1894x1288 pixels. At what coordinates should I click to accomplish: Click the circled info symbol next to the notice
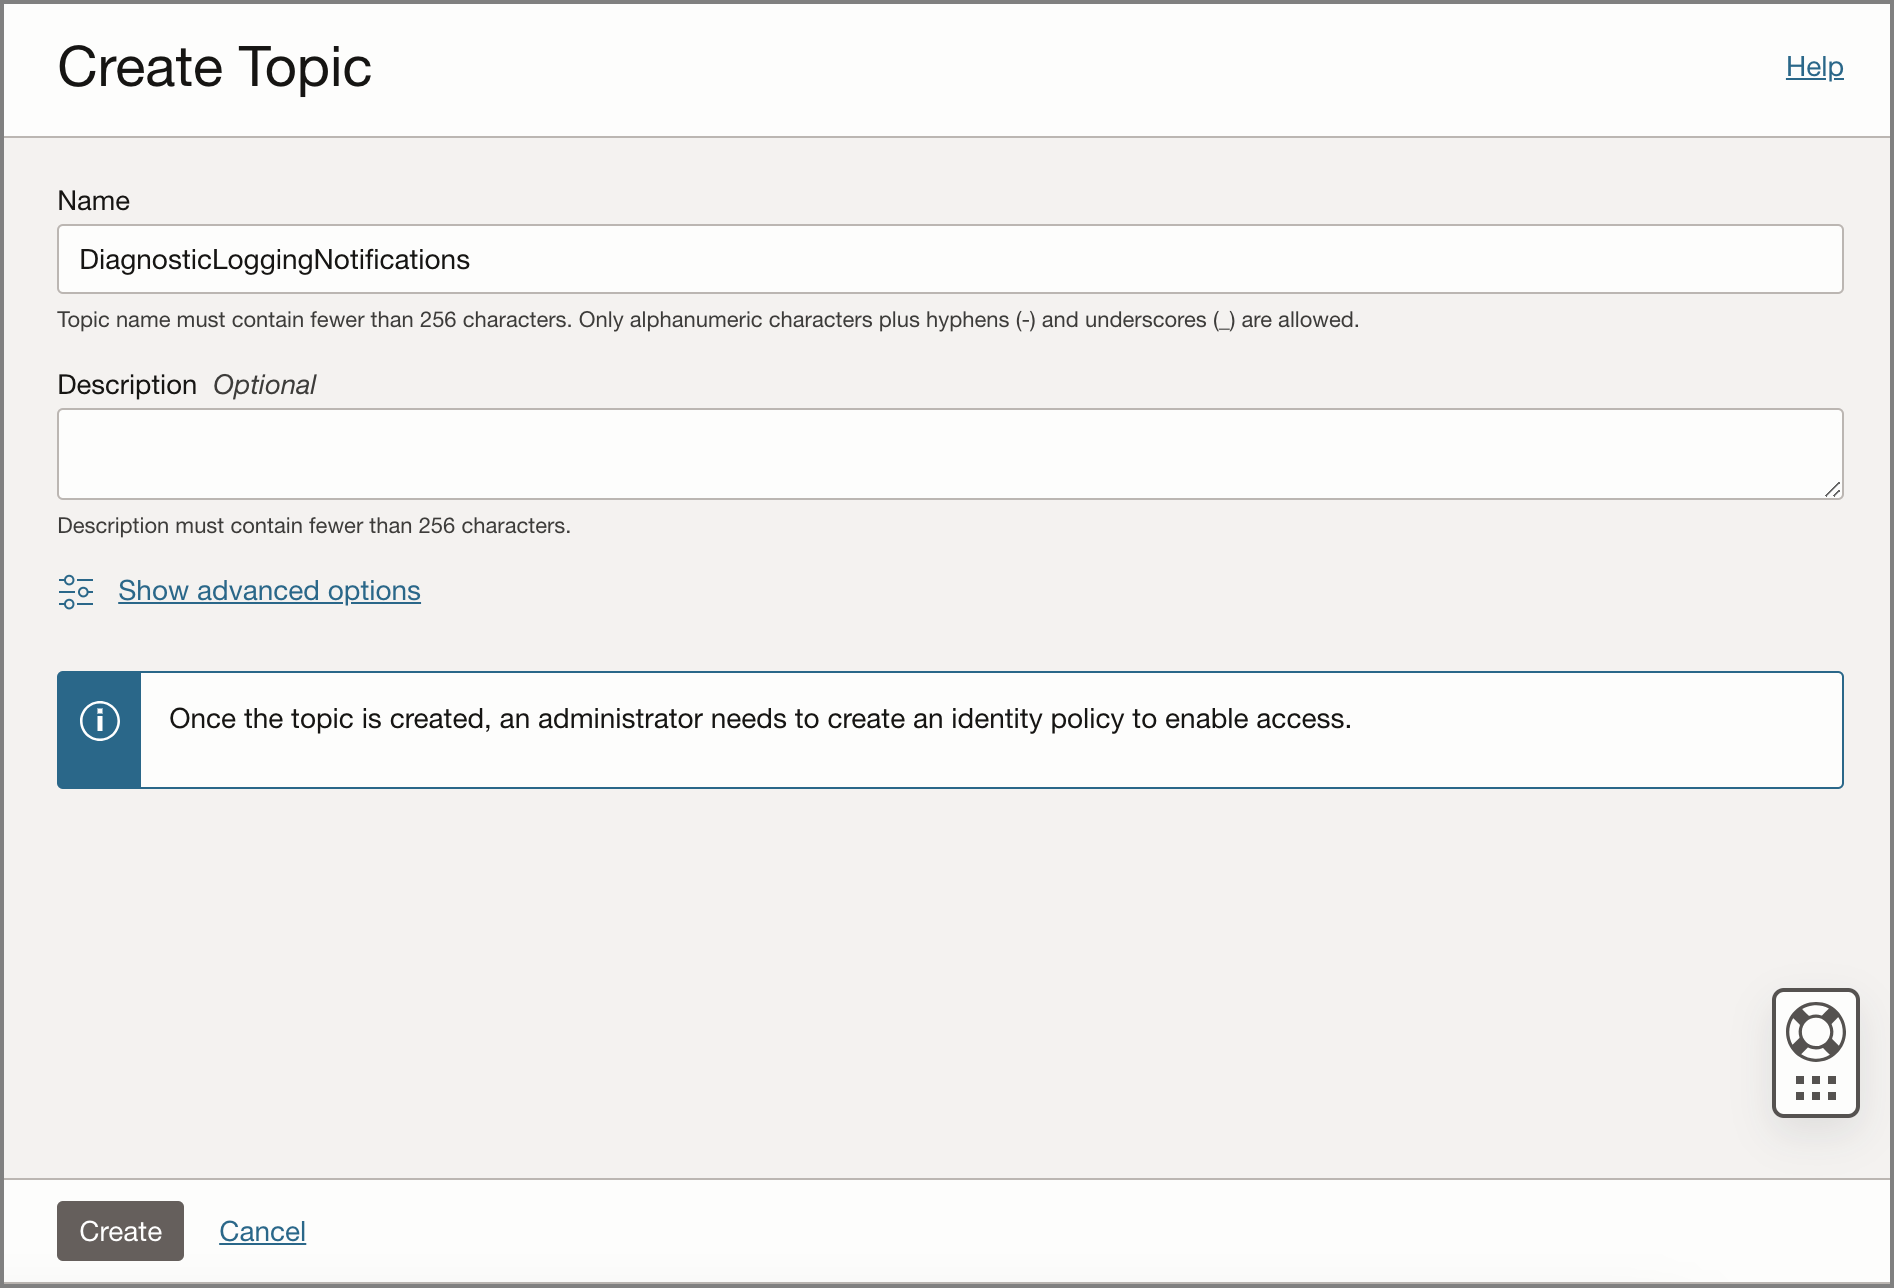pos(99,719)
